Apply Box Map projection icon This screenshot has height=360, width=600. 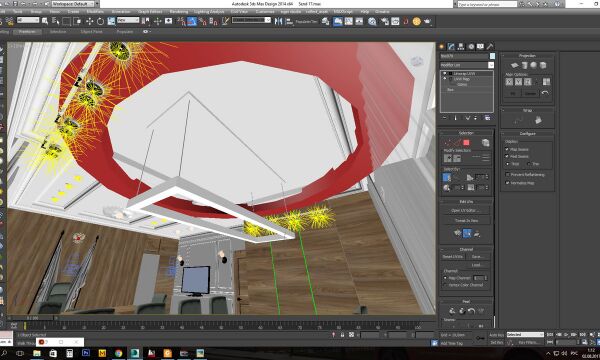pos(543,65)
